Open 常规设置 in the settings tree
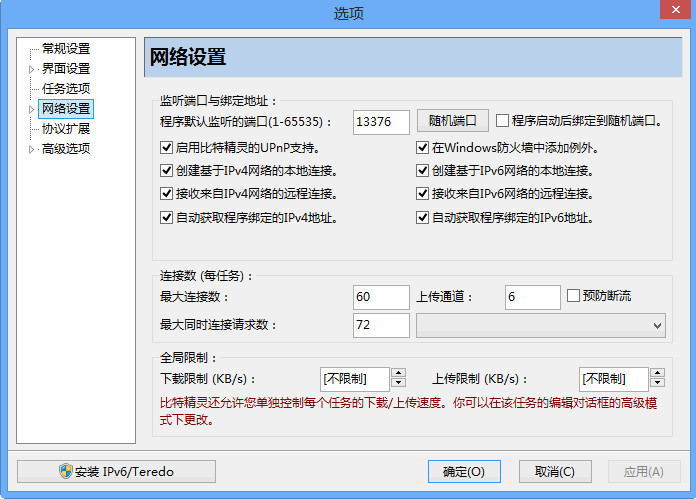This screenshot has height=499, width=696. tap(66, 48)
